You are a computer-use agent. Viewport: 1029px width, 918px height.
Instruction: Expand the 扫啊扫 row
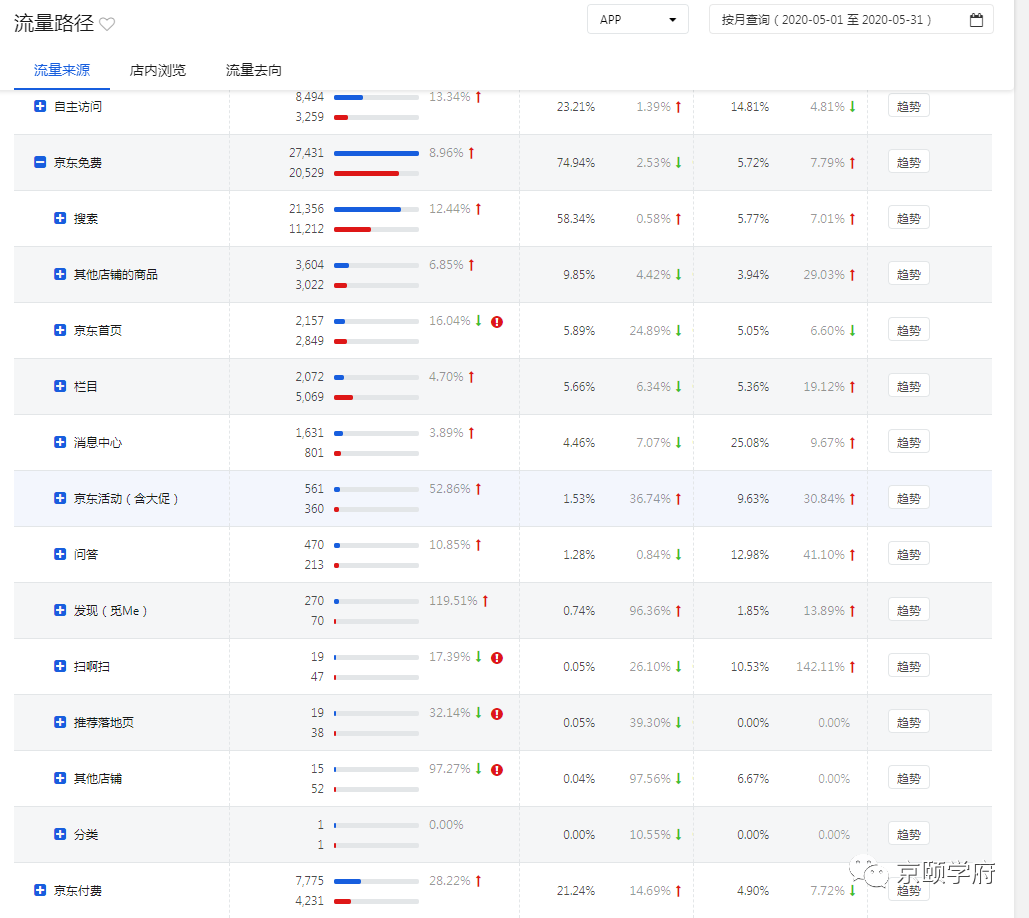(x=60, y=666)
